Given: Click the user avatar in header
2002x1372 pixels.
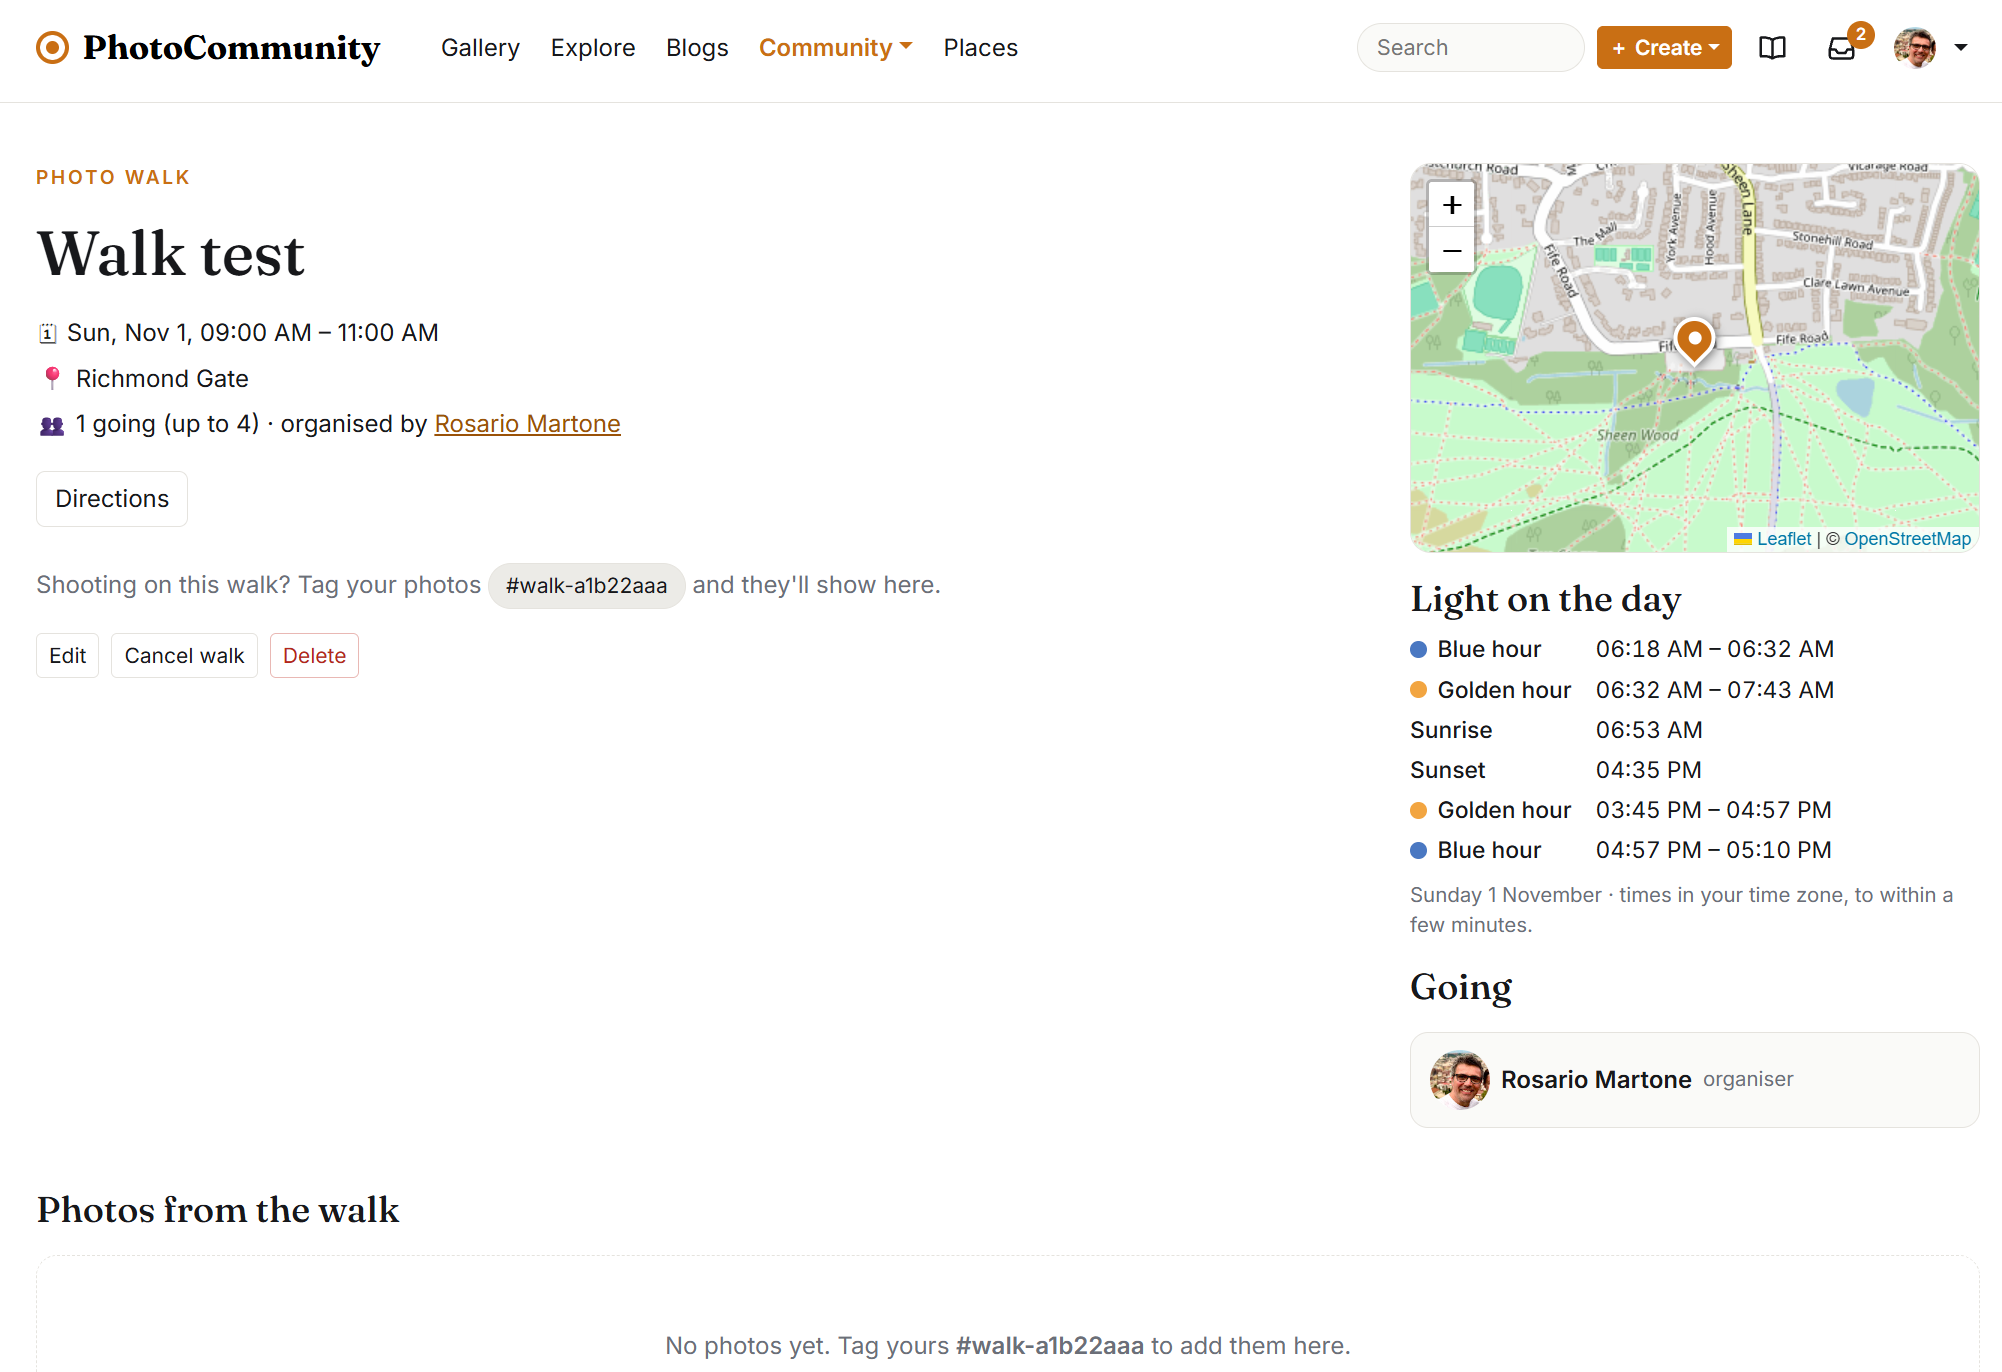Looking at the screenshot, I should tap(1915, 47).
